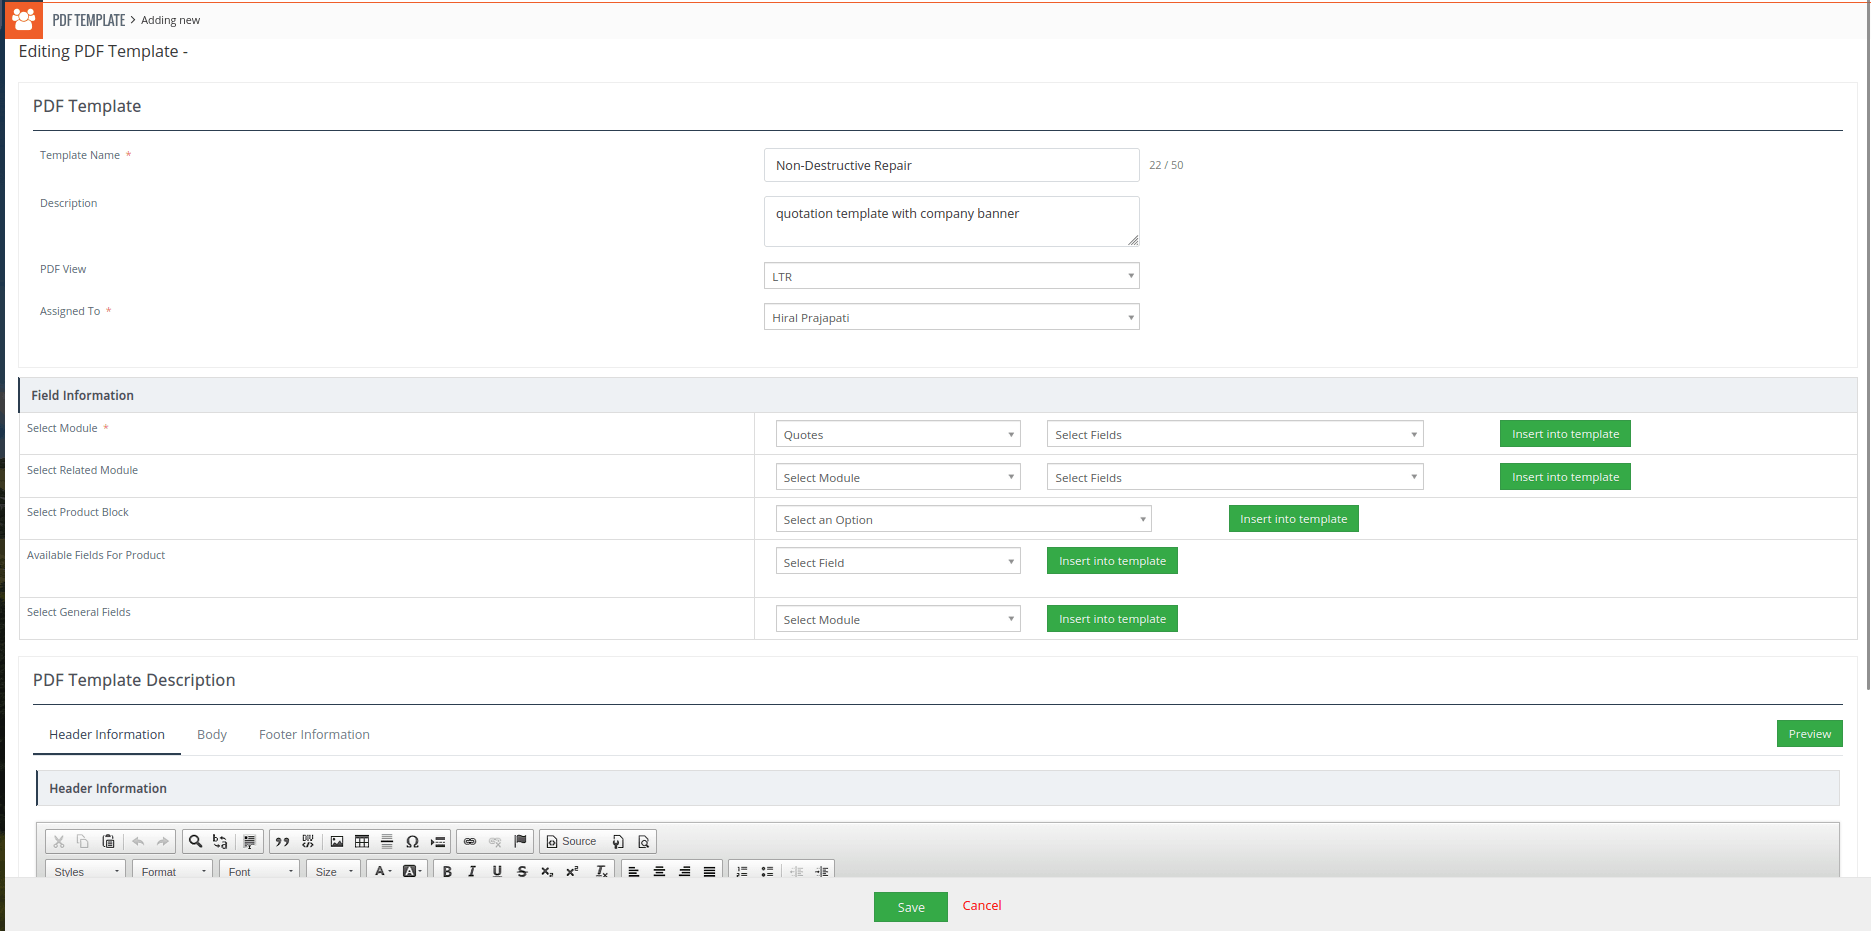
Task: Open the Format dropdown in editor
Action: coord(173,871)
